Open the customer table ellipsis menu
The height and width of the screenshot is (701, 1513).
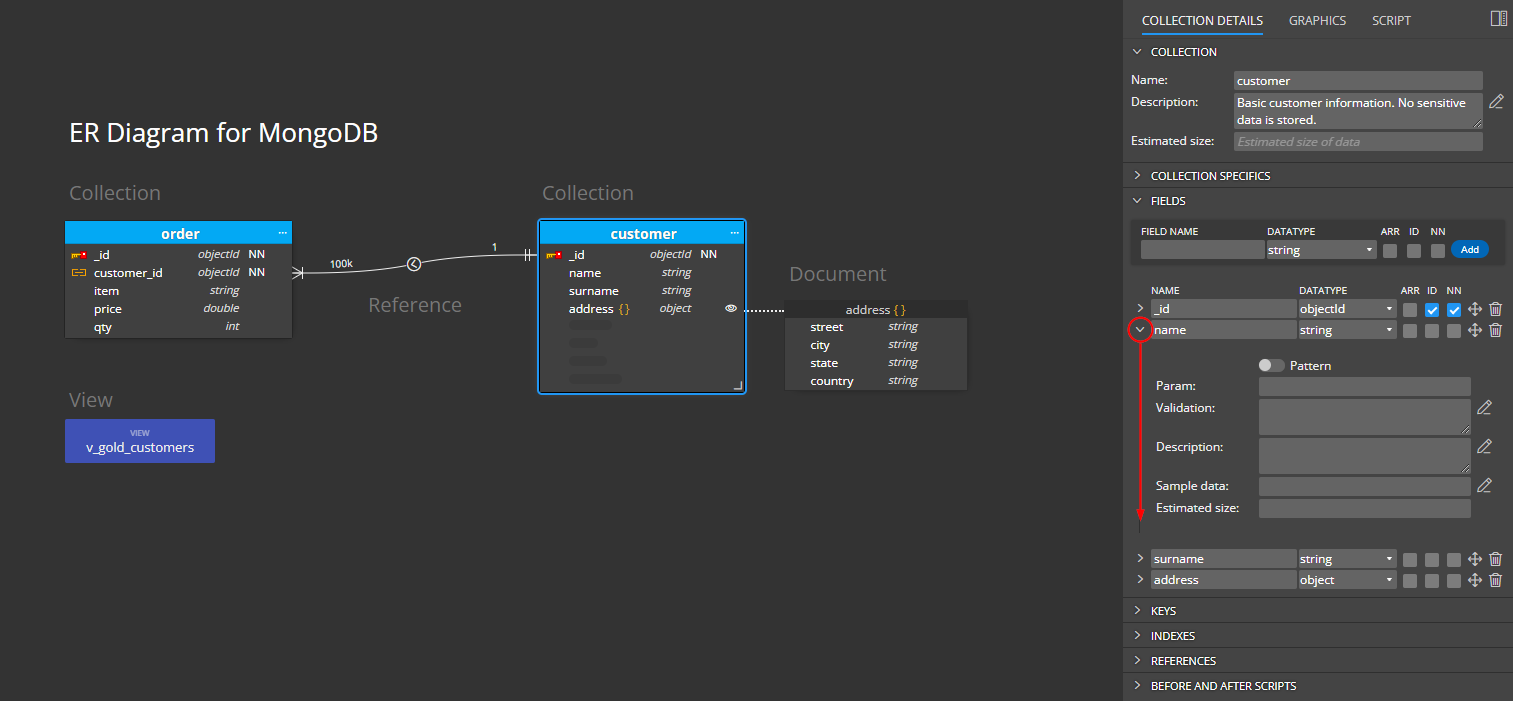pos(734,232)
